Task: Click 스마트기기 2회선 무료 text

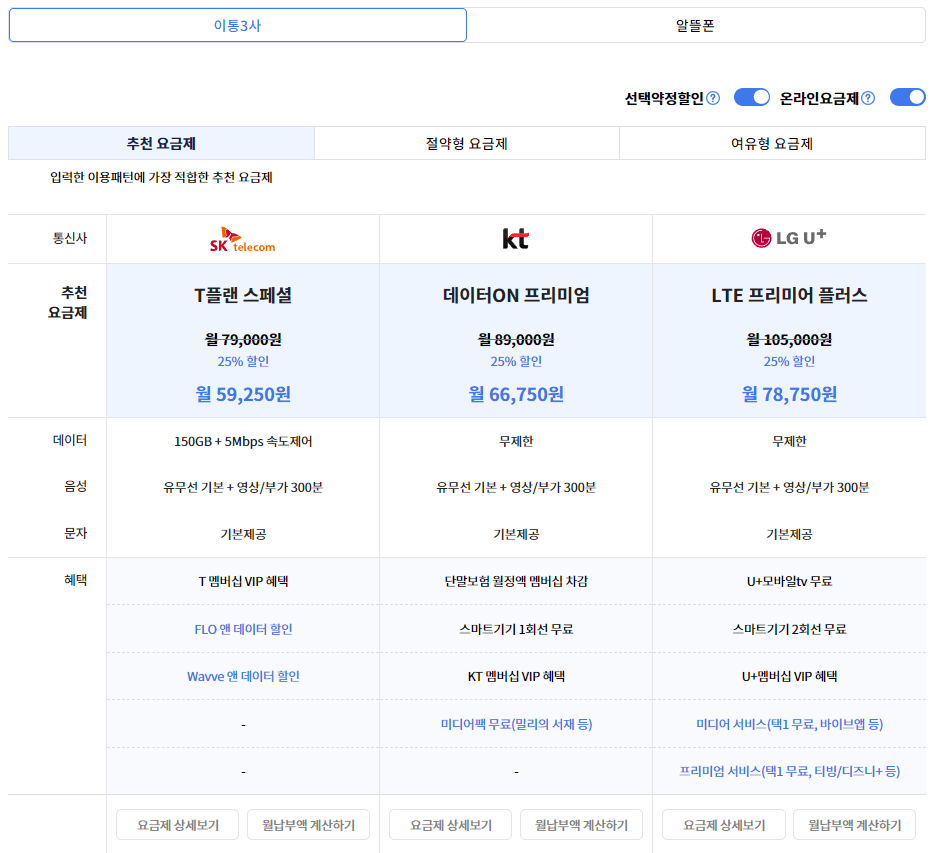Action: pyautogui.click(x=789, y=629)
